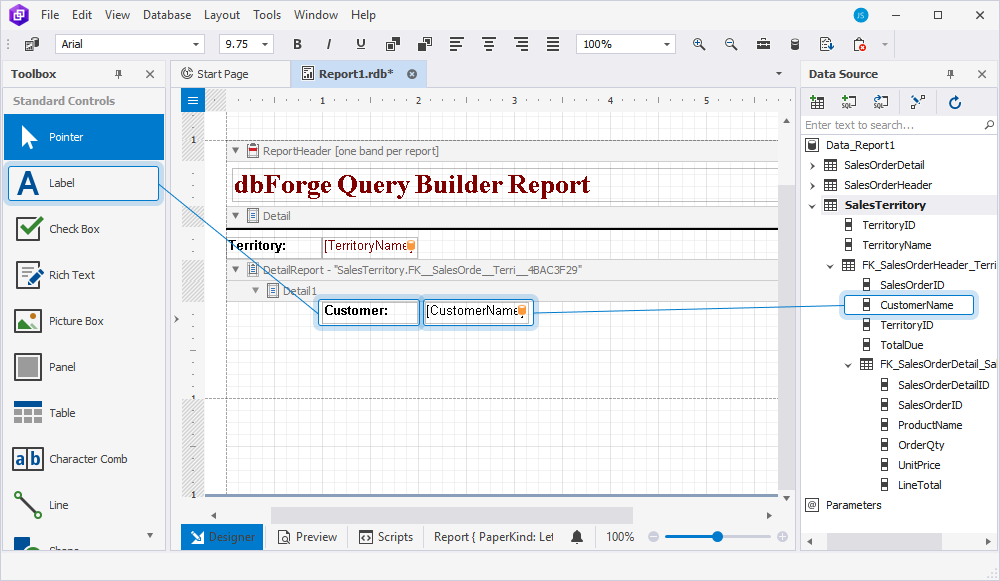1000x581 pixels.
Task: Open the File menu
Action: (50, 15)
